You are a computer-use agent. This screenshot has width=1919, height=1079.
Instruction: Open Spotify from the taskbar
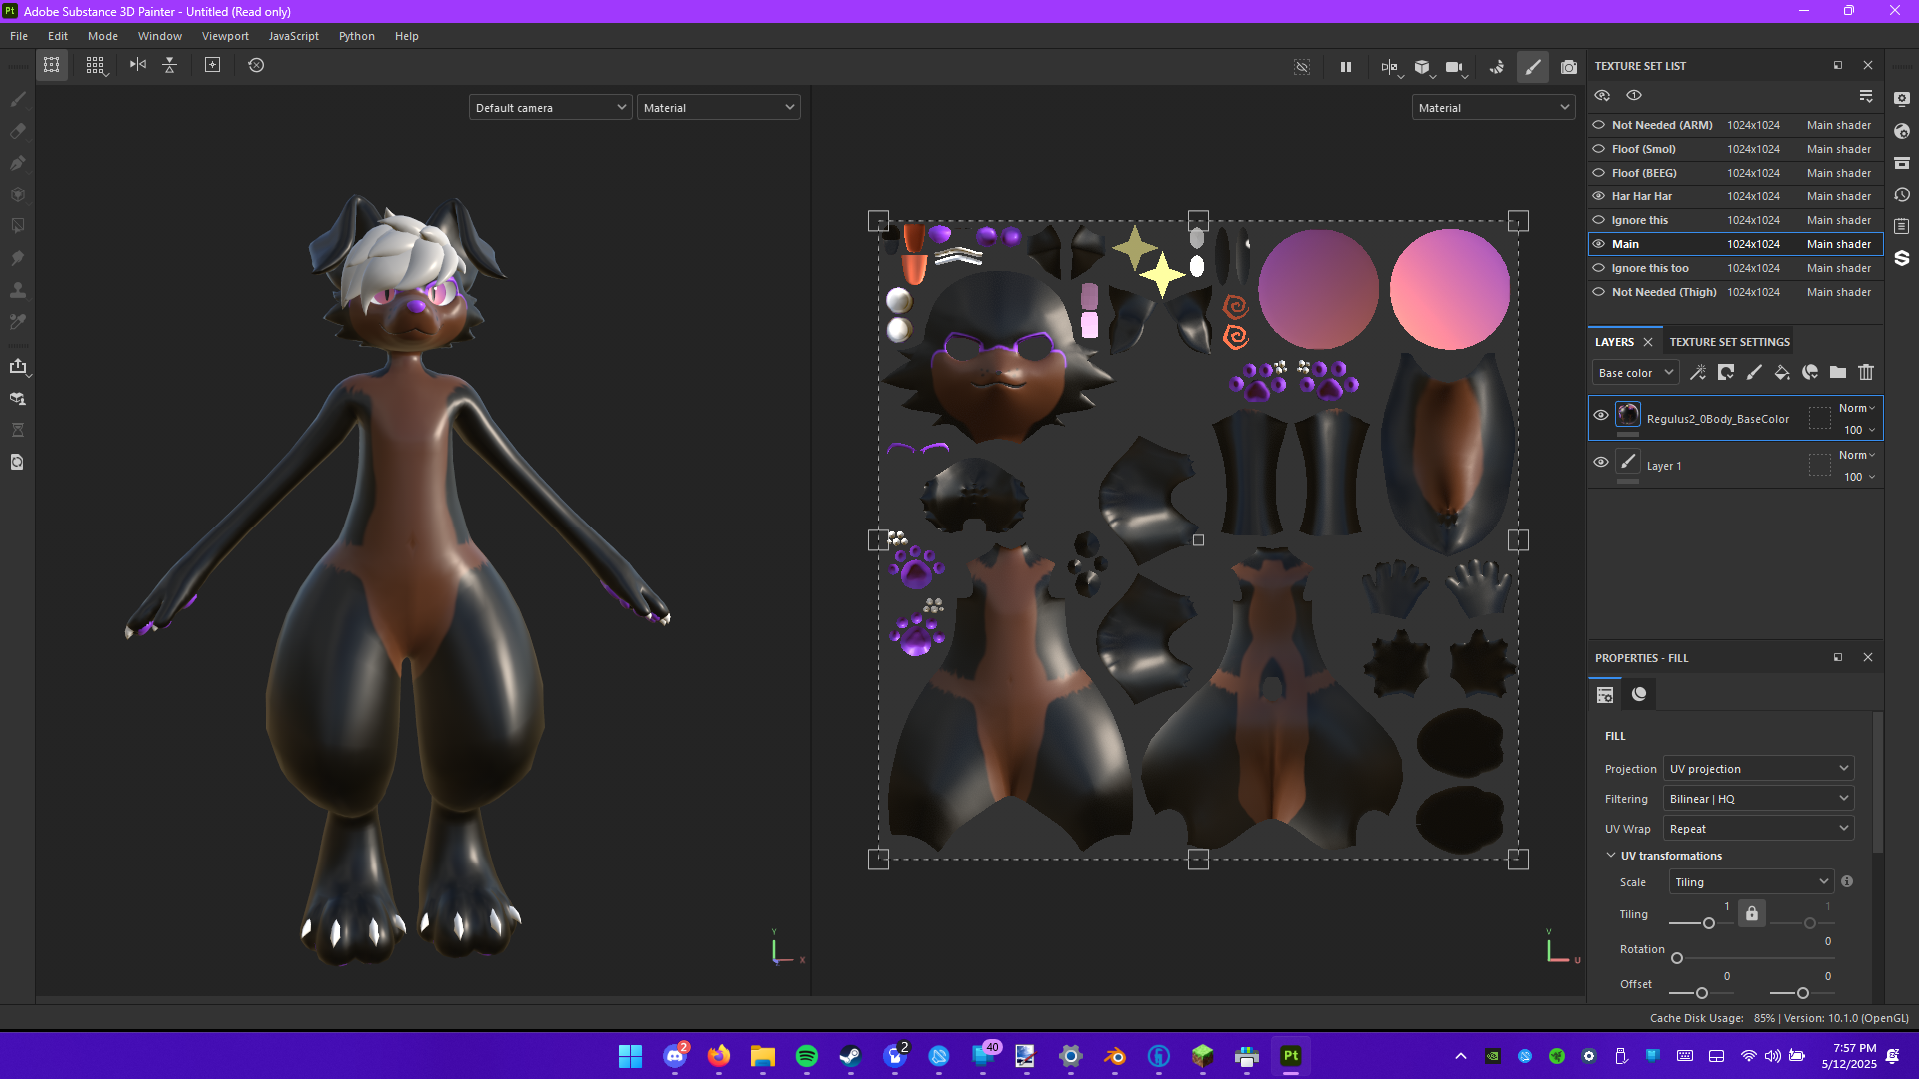click(807, 1056)
